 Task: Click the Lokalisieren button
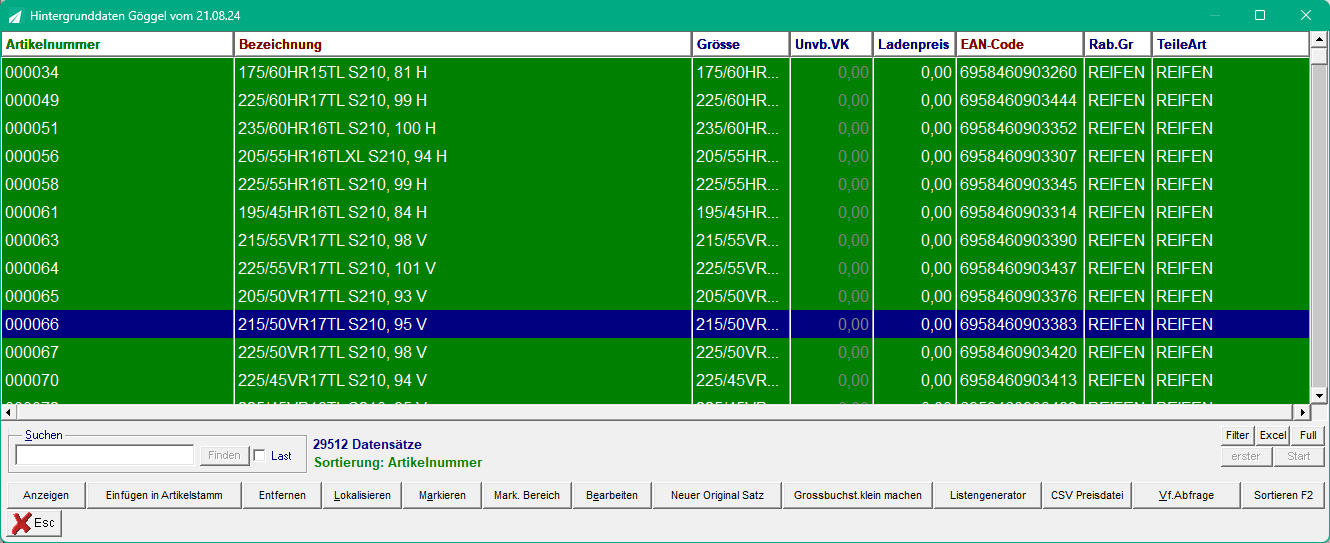point(362,495)
